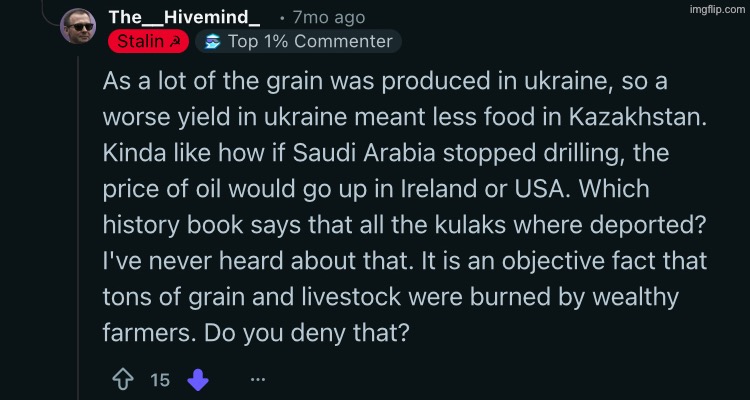Click the Top 1% Commenter badge icon

click(210, 42)
